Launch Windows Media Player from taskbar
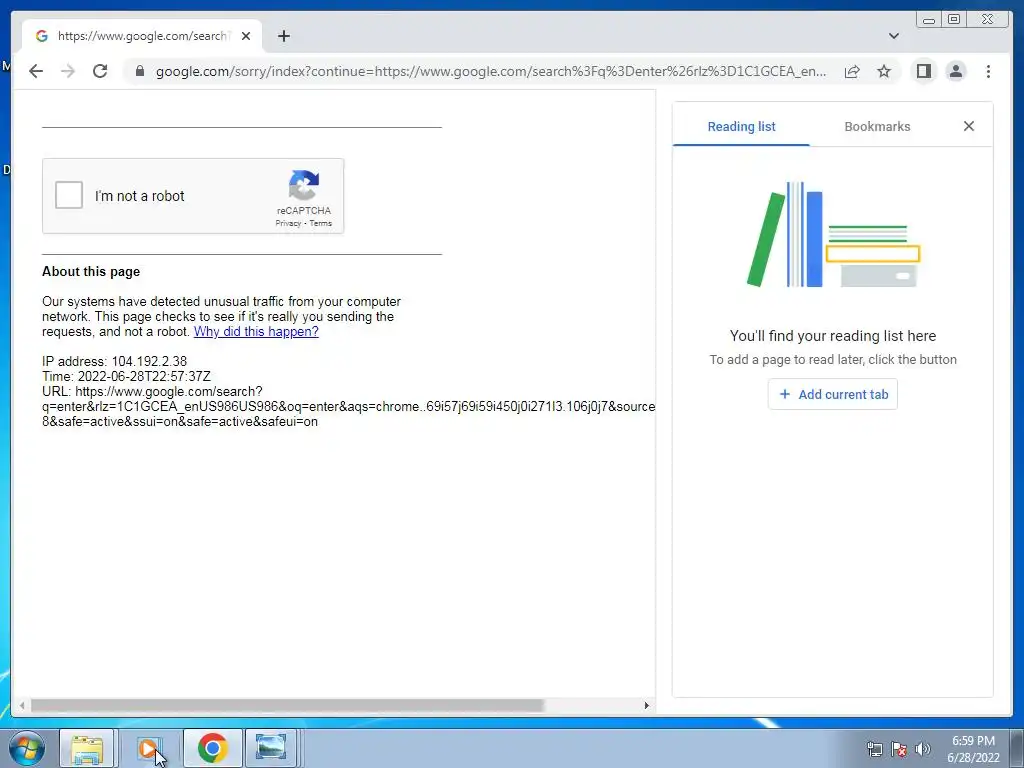The width and height of the screenshot is (1024, 768). 148,748
